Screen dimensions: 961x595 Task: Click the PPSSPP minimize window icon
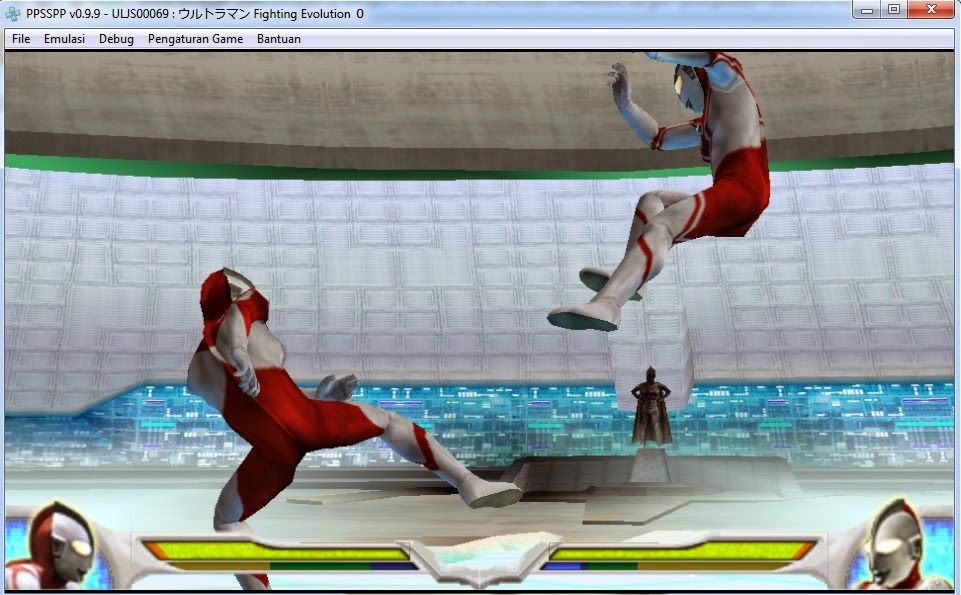(x=866, y=10)
